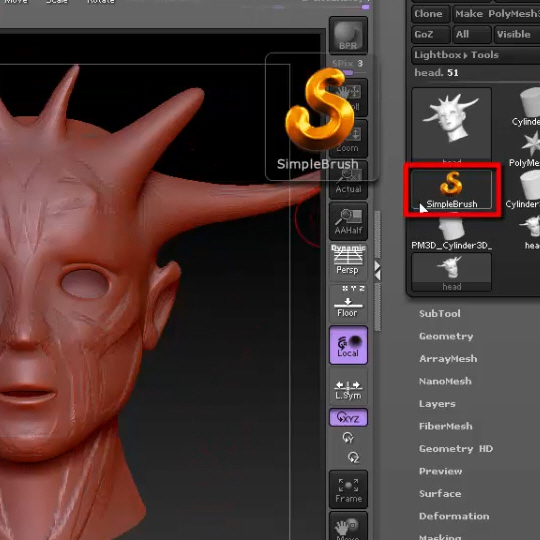Expand the SubTool palette
The image size is (540, 540).
439,314
